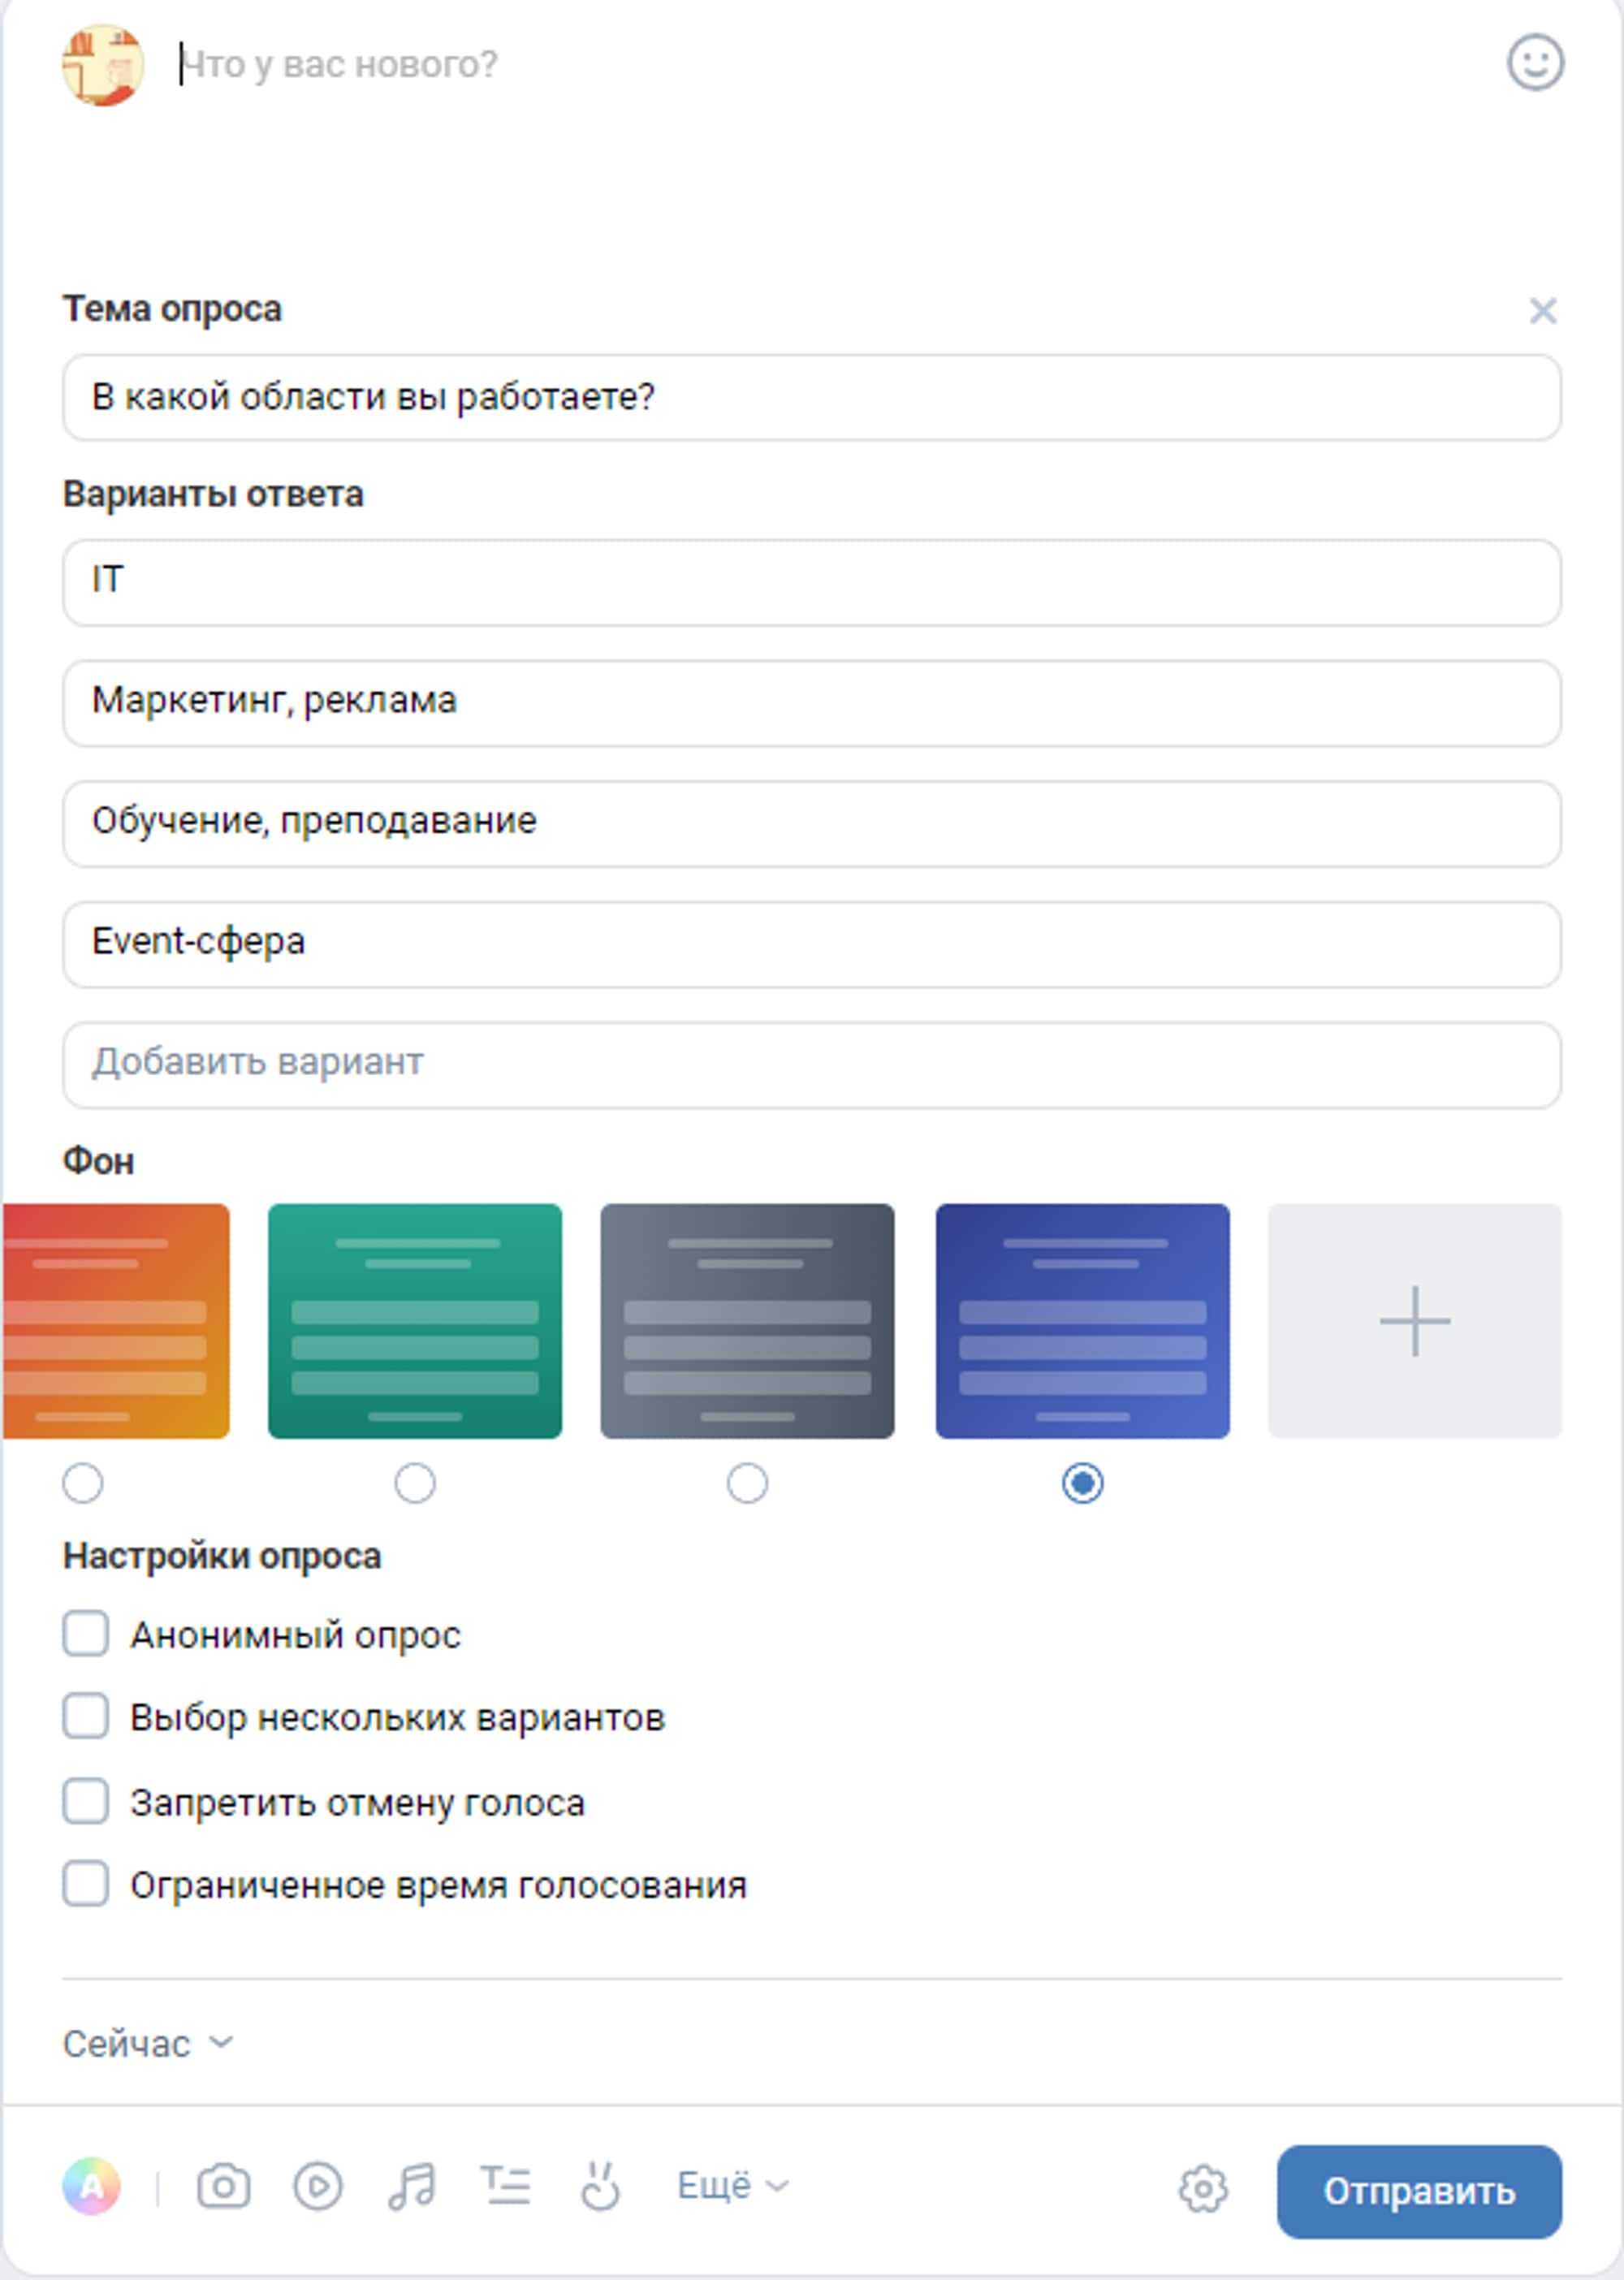
Task: Open the Ещё attachments dropdown
Action: (732, 2186)
